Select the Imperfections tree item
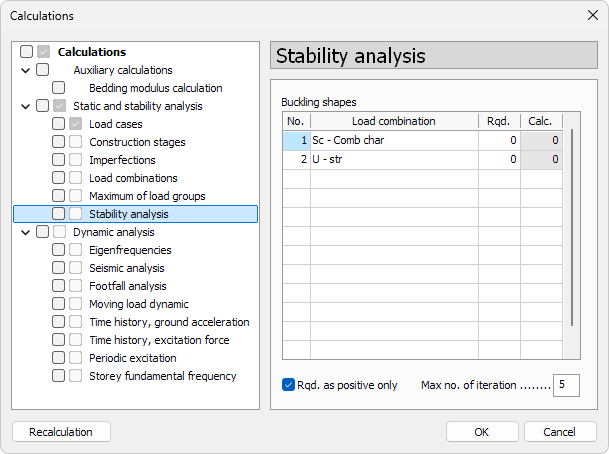This screenshot has height=454, width=609. click(122, 160)
